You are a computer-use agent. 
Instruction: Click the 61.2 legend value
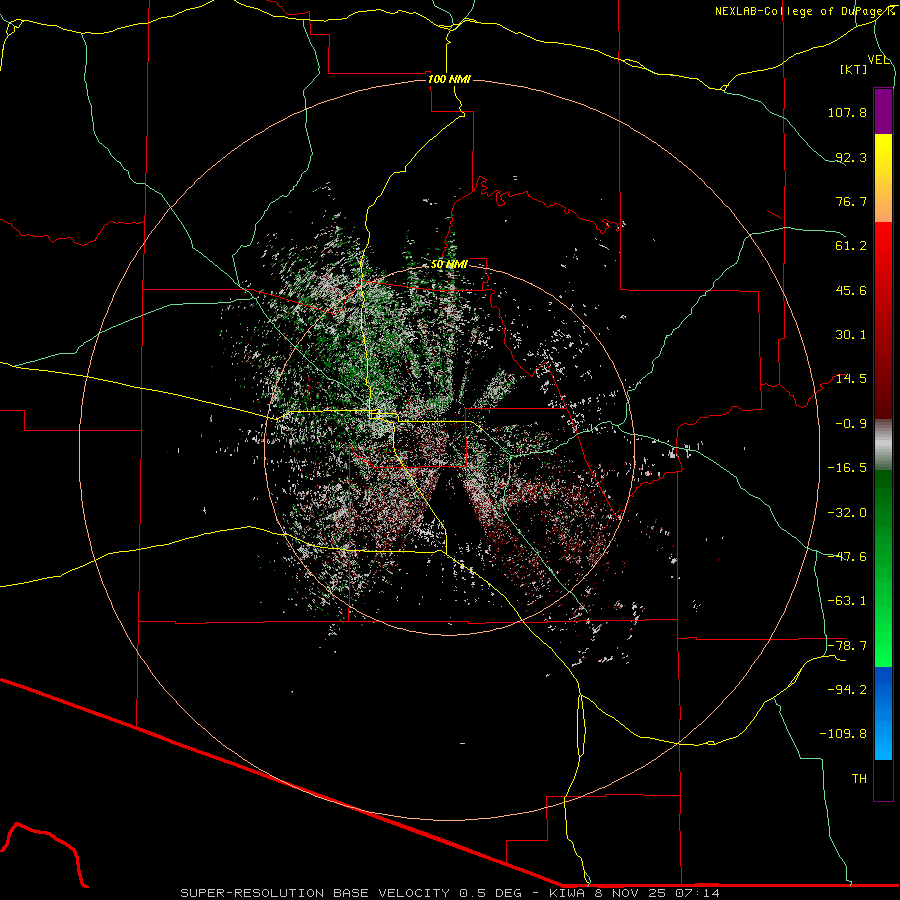tap(851, 246)
